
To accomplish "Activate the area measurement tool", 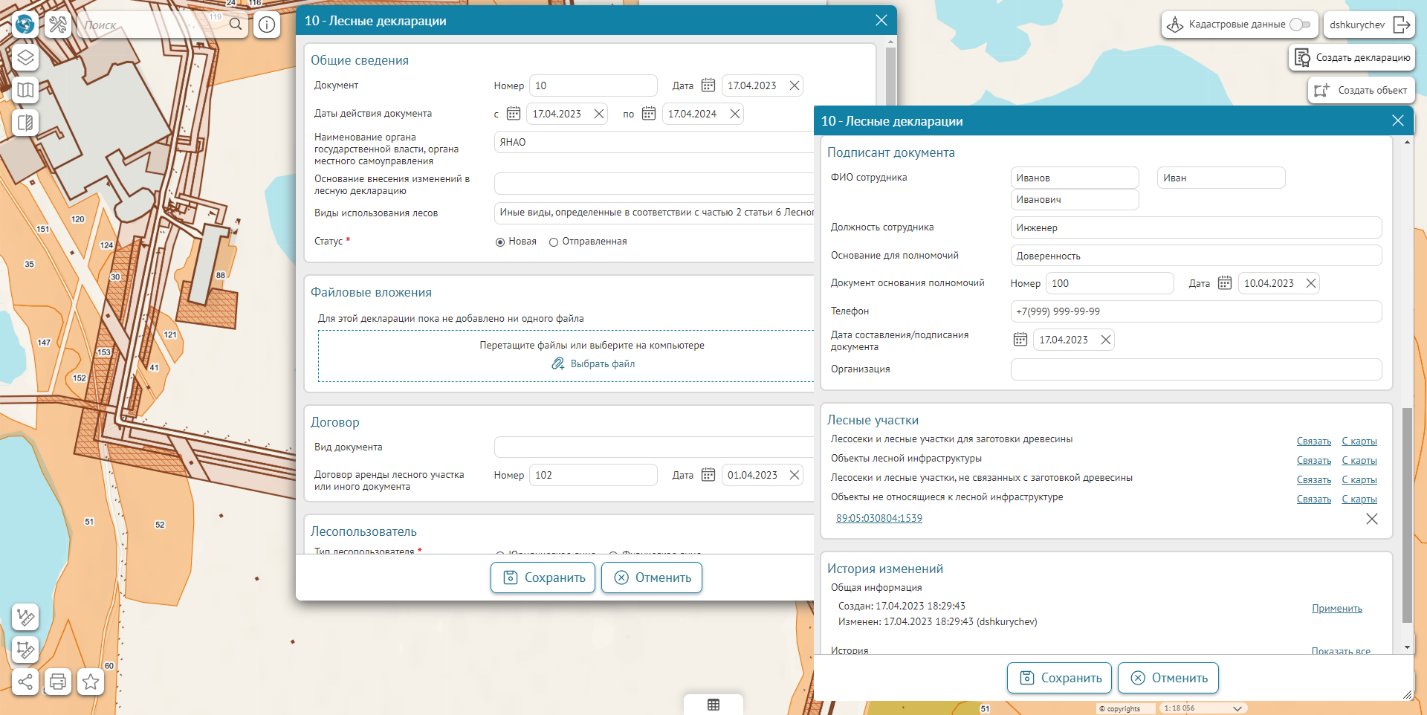I will point(25,650).
